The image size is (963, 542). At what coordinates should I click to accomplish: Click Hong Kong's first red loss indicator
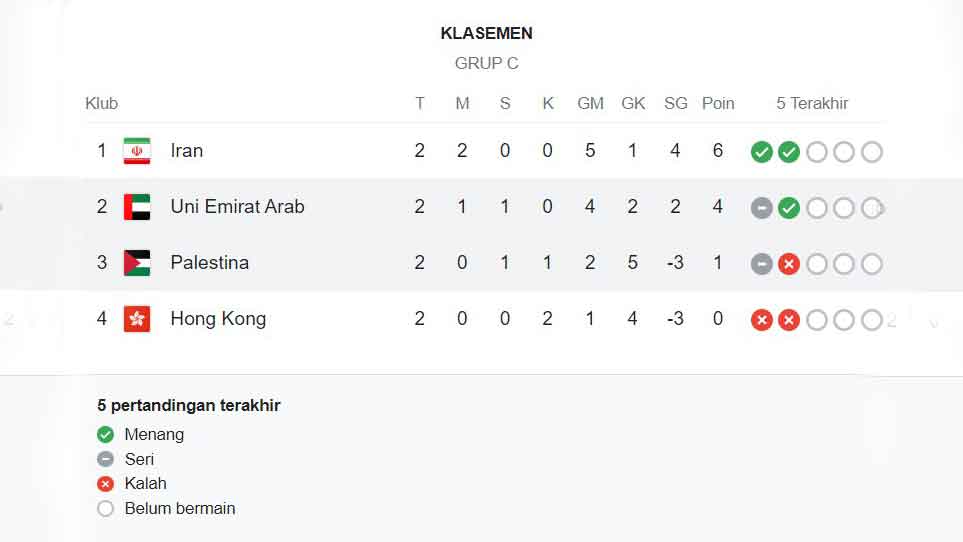coord(762,320)
